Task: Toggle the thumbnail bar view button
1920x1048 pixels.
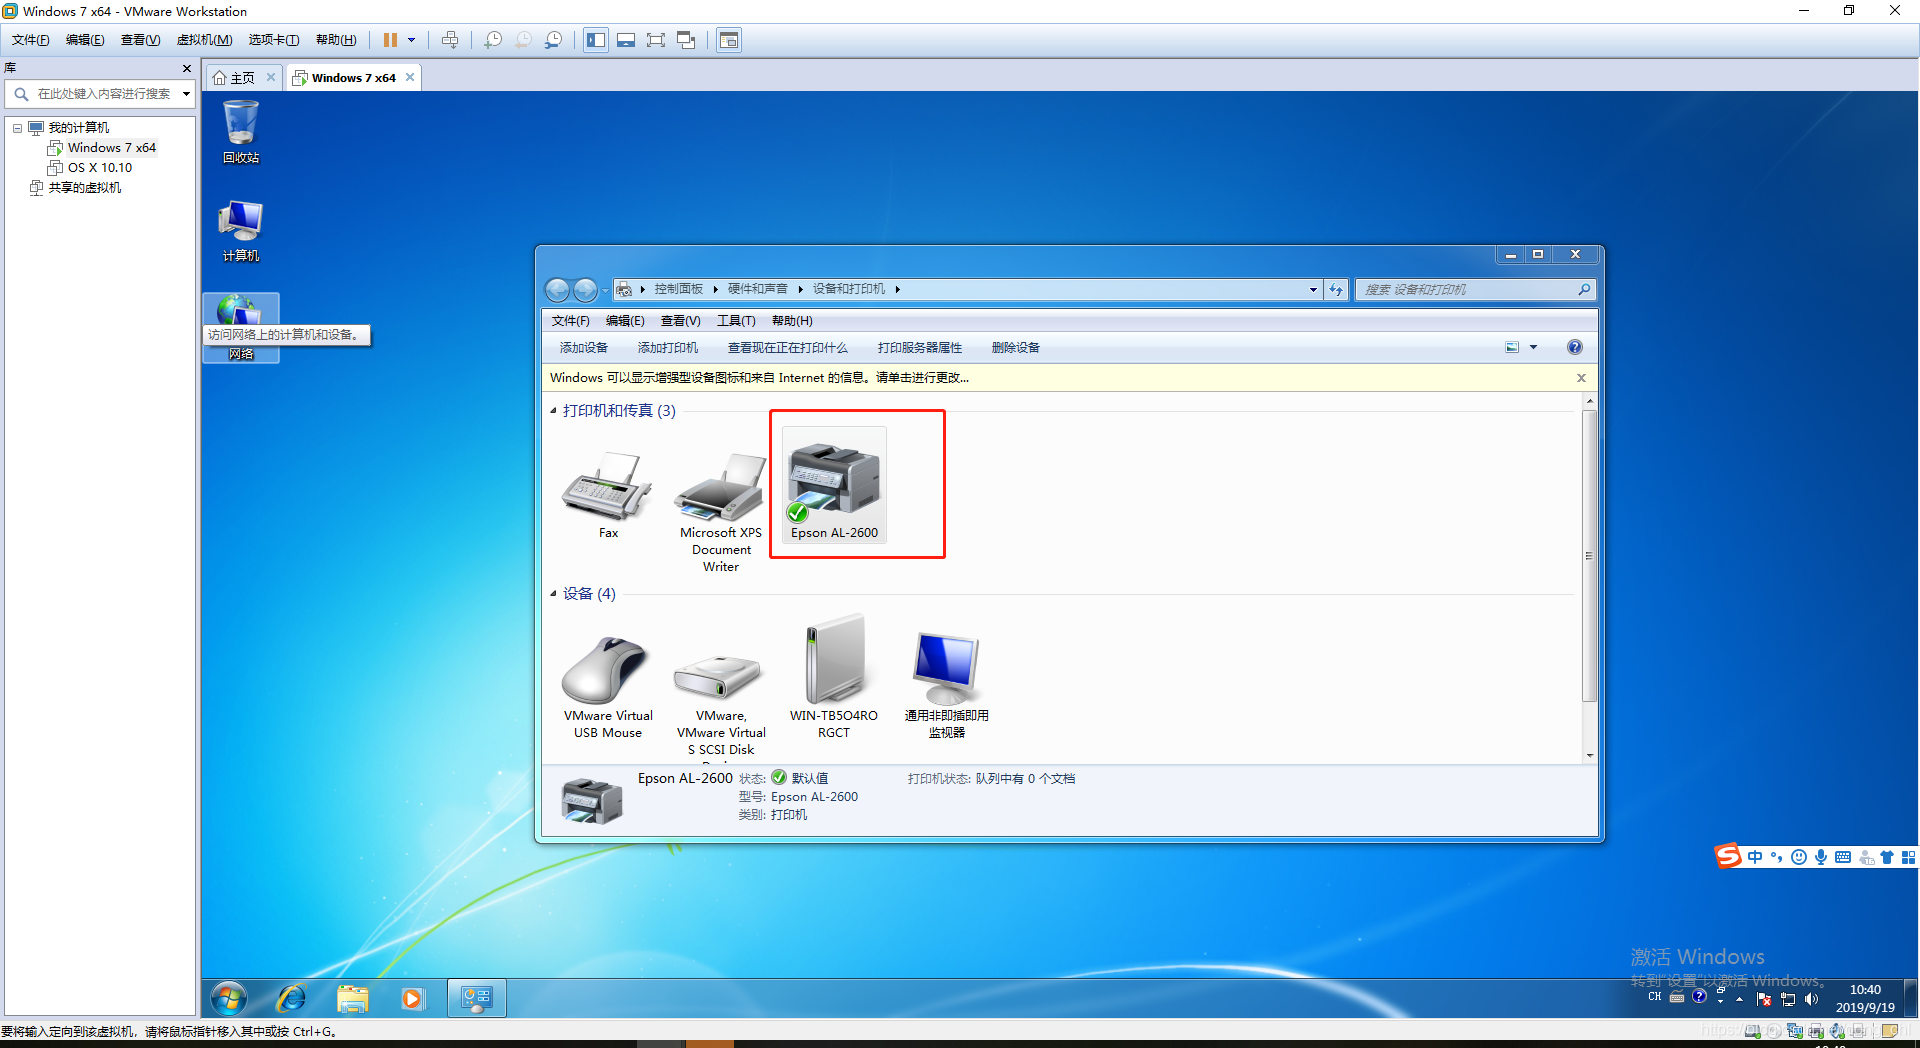Action: 626,40
